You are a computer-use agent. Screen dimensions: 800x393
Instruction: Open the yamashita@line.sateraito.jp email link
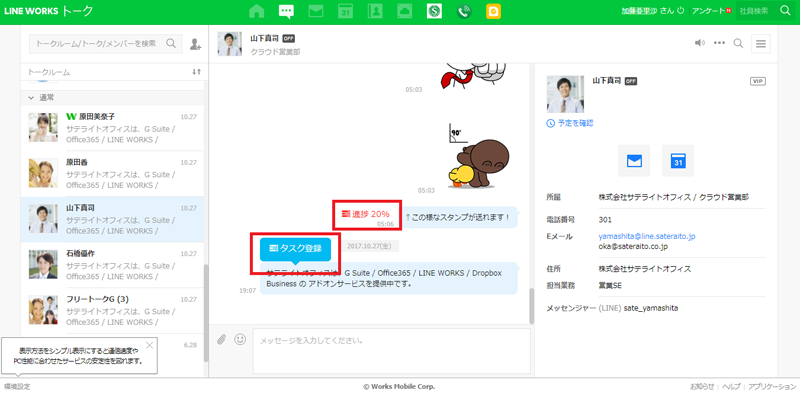[x=647, y=237]
